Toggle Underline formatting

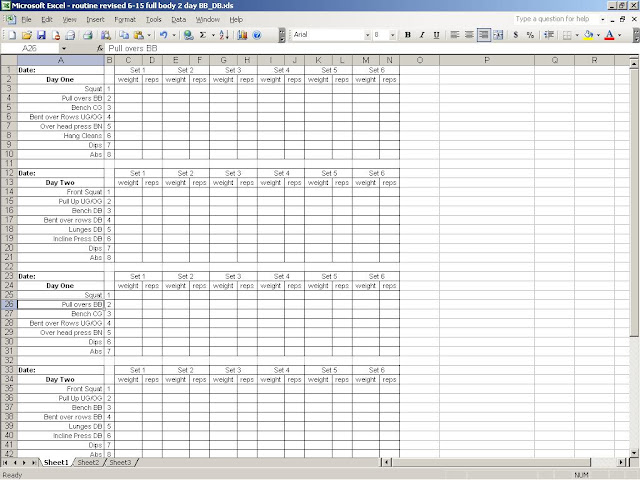click(x=436, y=35)
